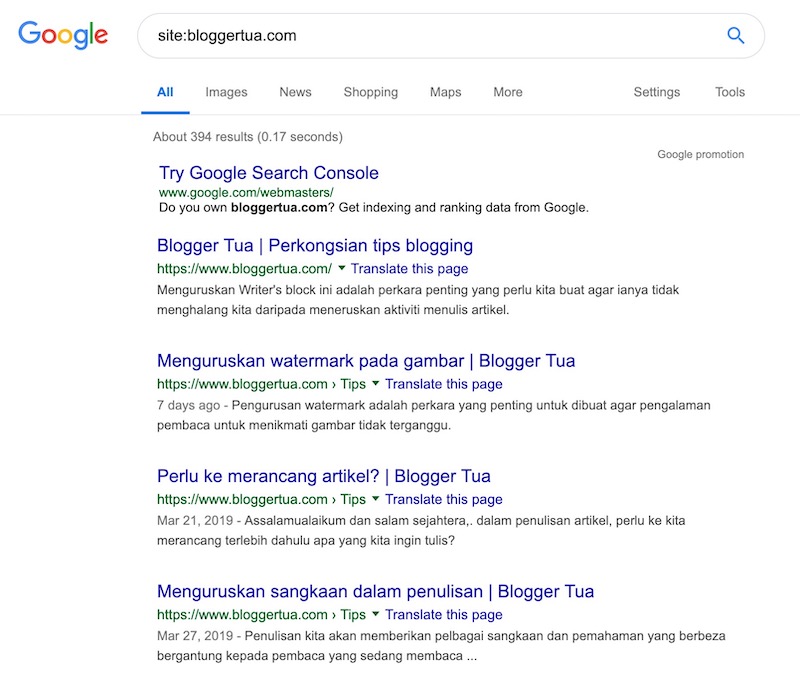Open Menguruskan watermark pada gambar result

tap(366, 361)
